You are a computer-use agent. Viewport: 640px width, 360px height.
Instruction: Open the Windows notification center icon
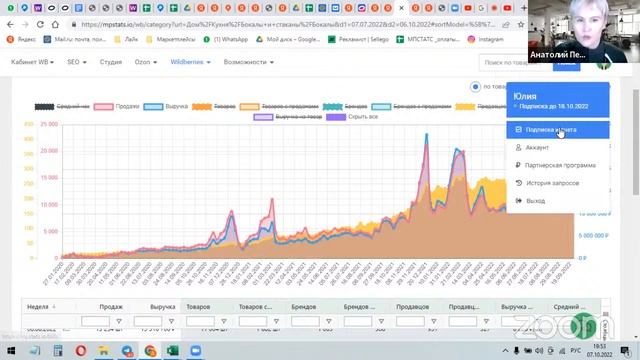click(625, 351)
